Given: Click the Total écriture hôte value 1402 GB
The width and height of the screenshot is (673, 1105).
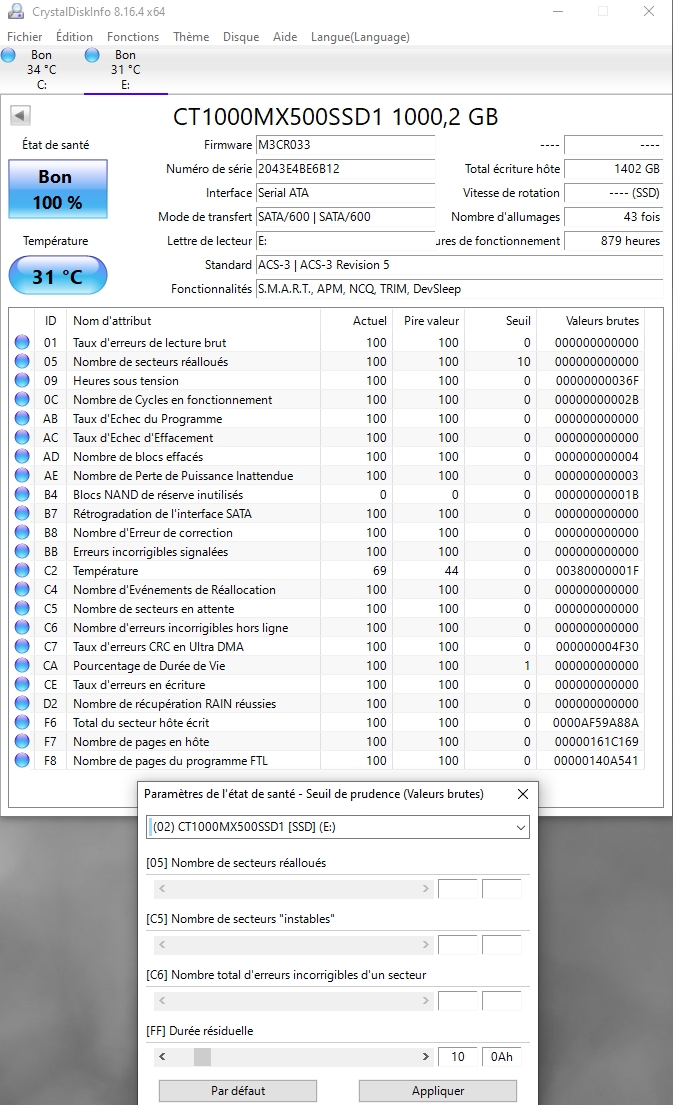Looking at the screenshot, I should (614, 168).
